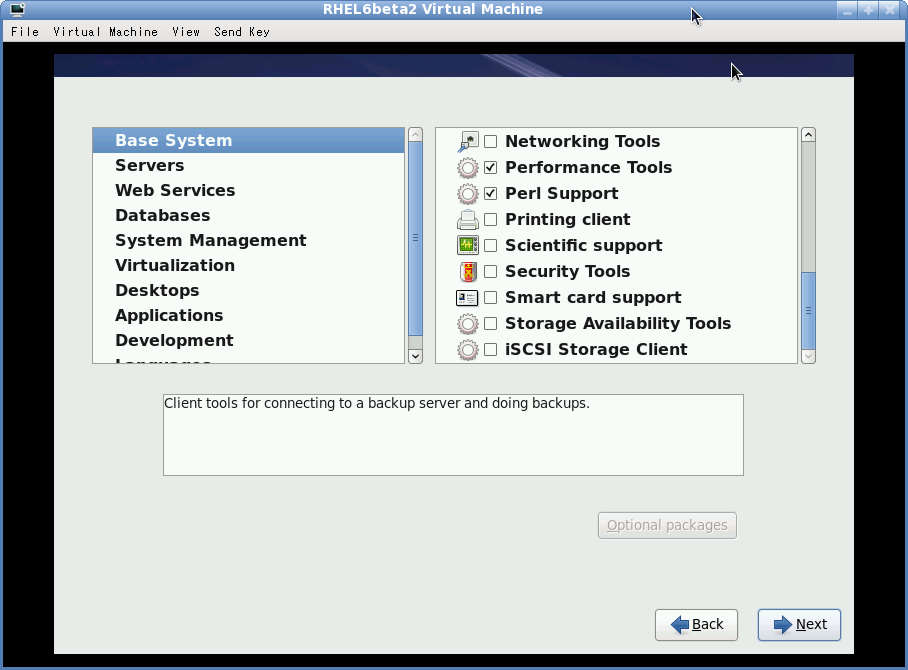This screenshot has width=908, height=670.
Task: Click the package list scroll-up arrow
Action: coord(808,135)
